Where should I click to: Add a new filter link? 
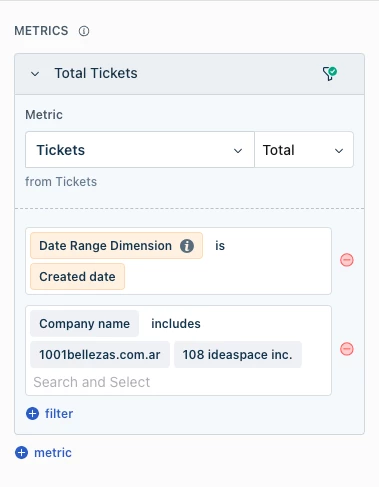point(59,414)
